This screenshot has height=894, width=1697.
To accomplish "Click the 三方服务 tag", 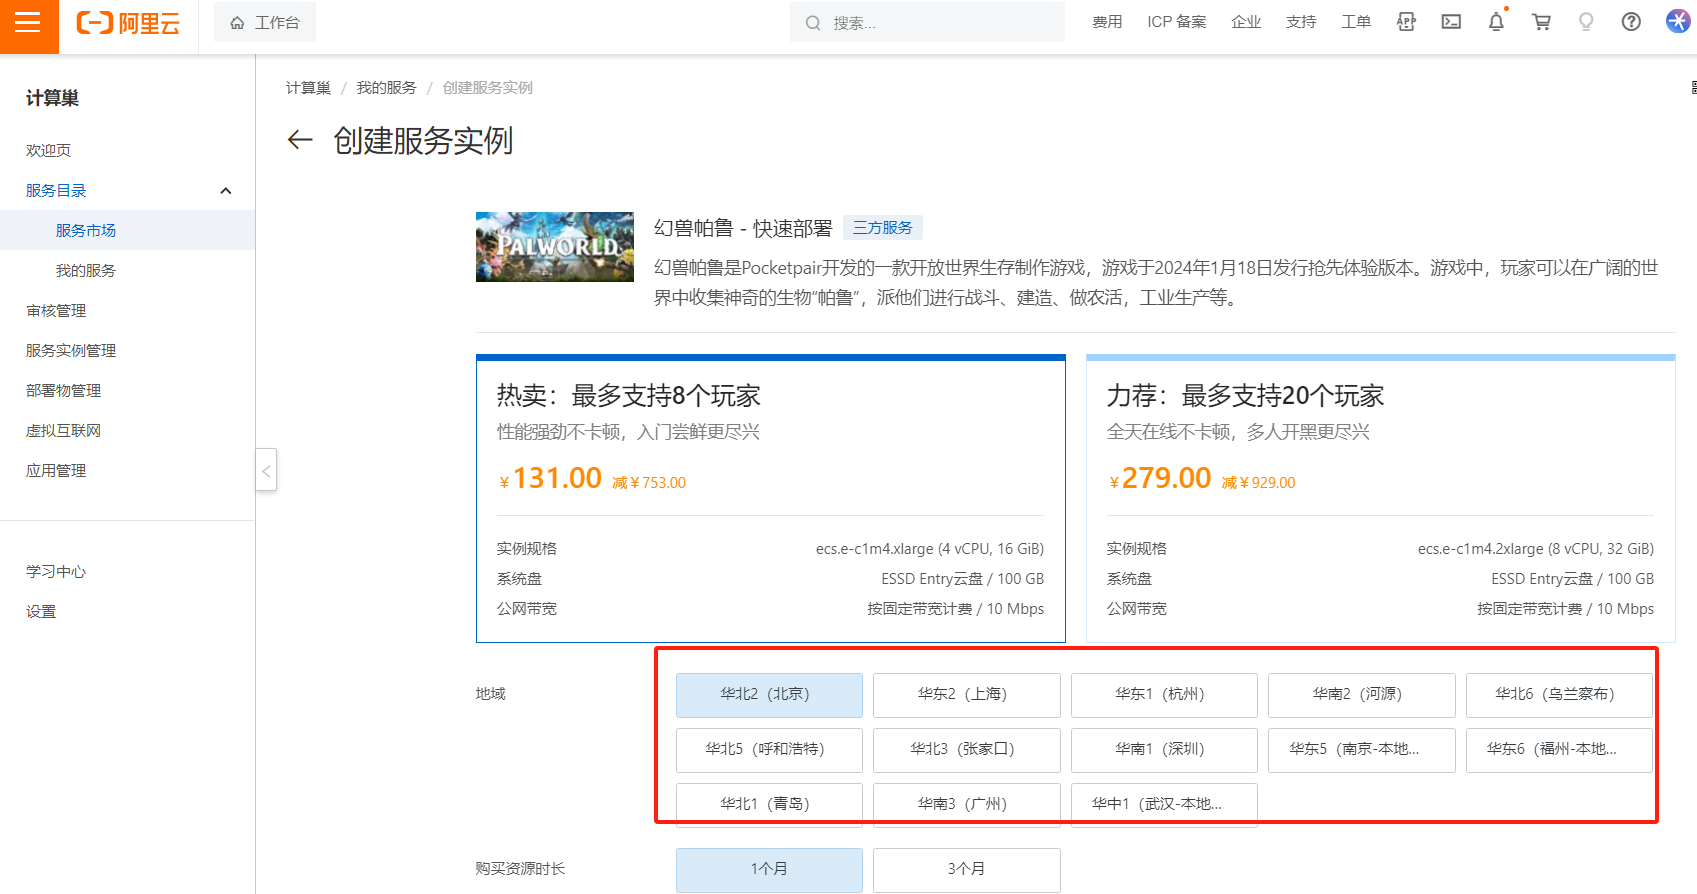I will click(882, 228).
